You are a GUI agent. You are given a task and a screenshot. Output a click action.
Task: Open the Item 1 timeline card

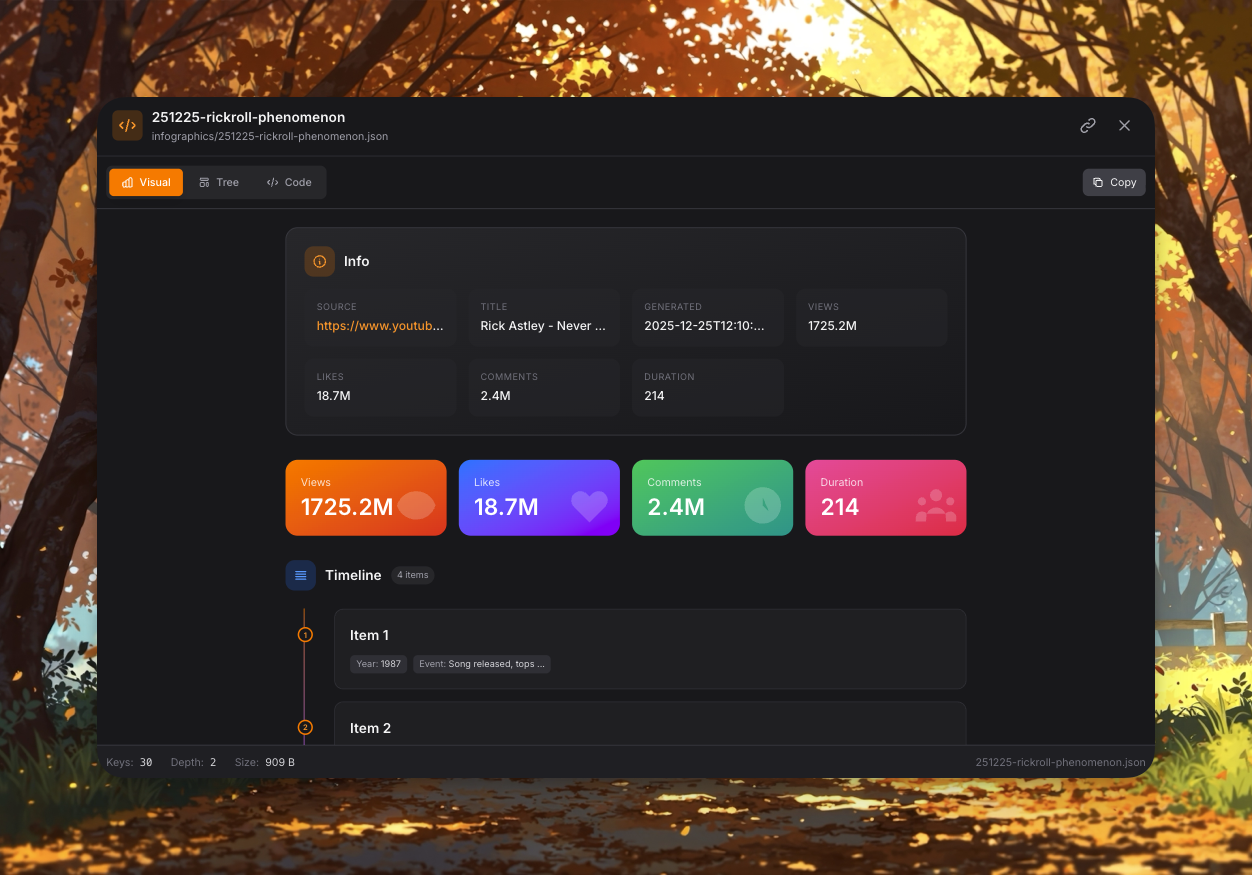pyautogui.click(x=650, y=649)
